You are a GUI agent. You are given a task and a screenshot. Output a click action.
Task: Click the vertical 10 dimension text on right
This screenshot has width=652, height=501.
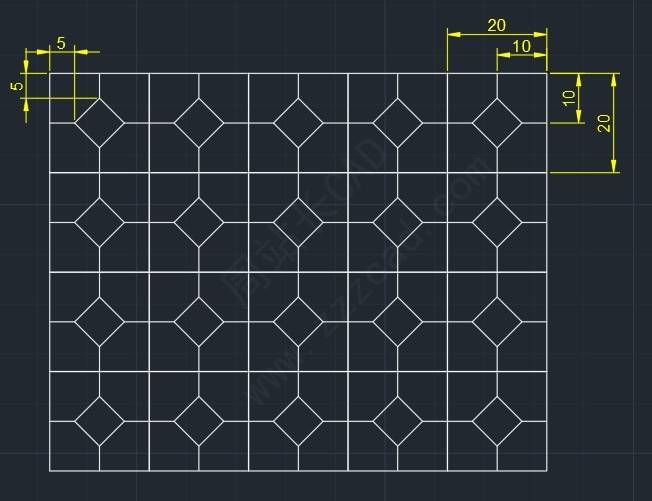(569, 98)
